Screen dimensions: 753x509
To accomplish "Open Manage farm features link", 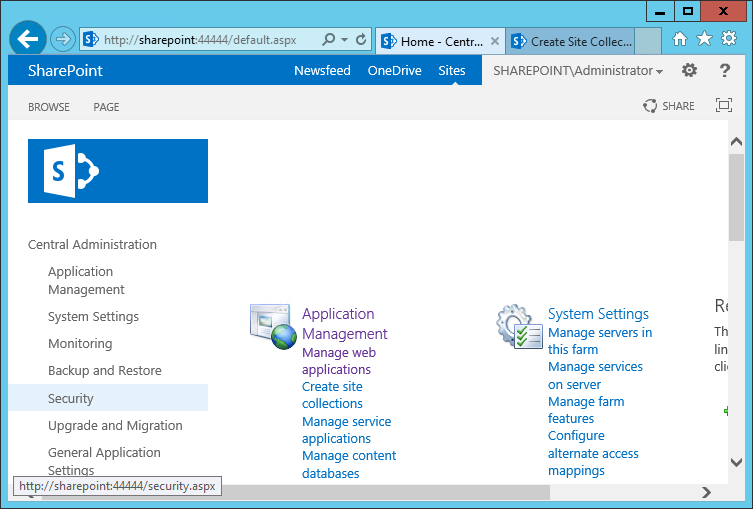I will pyautogui.click(x=586, y=410).
